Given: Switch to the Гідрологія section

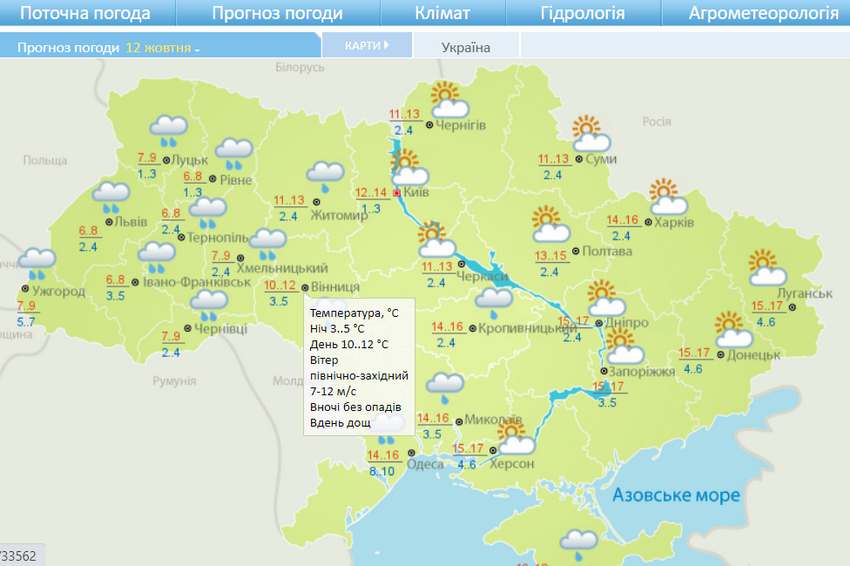Looking at the screenshot, I should click(583, 13).
